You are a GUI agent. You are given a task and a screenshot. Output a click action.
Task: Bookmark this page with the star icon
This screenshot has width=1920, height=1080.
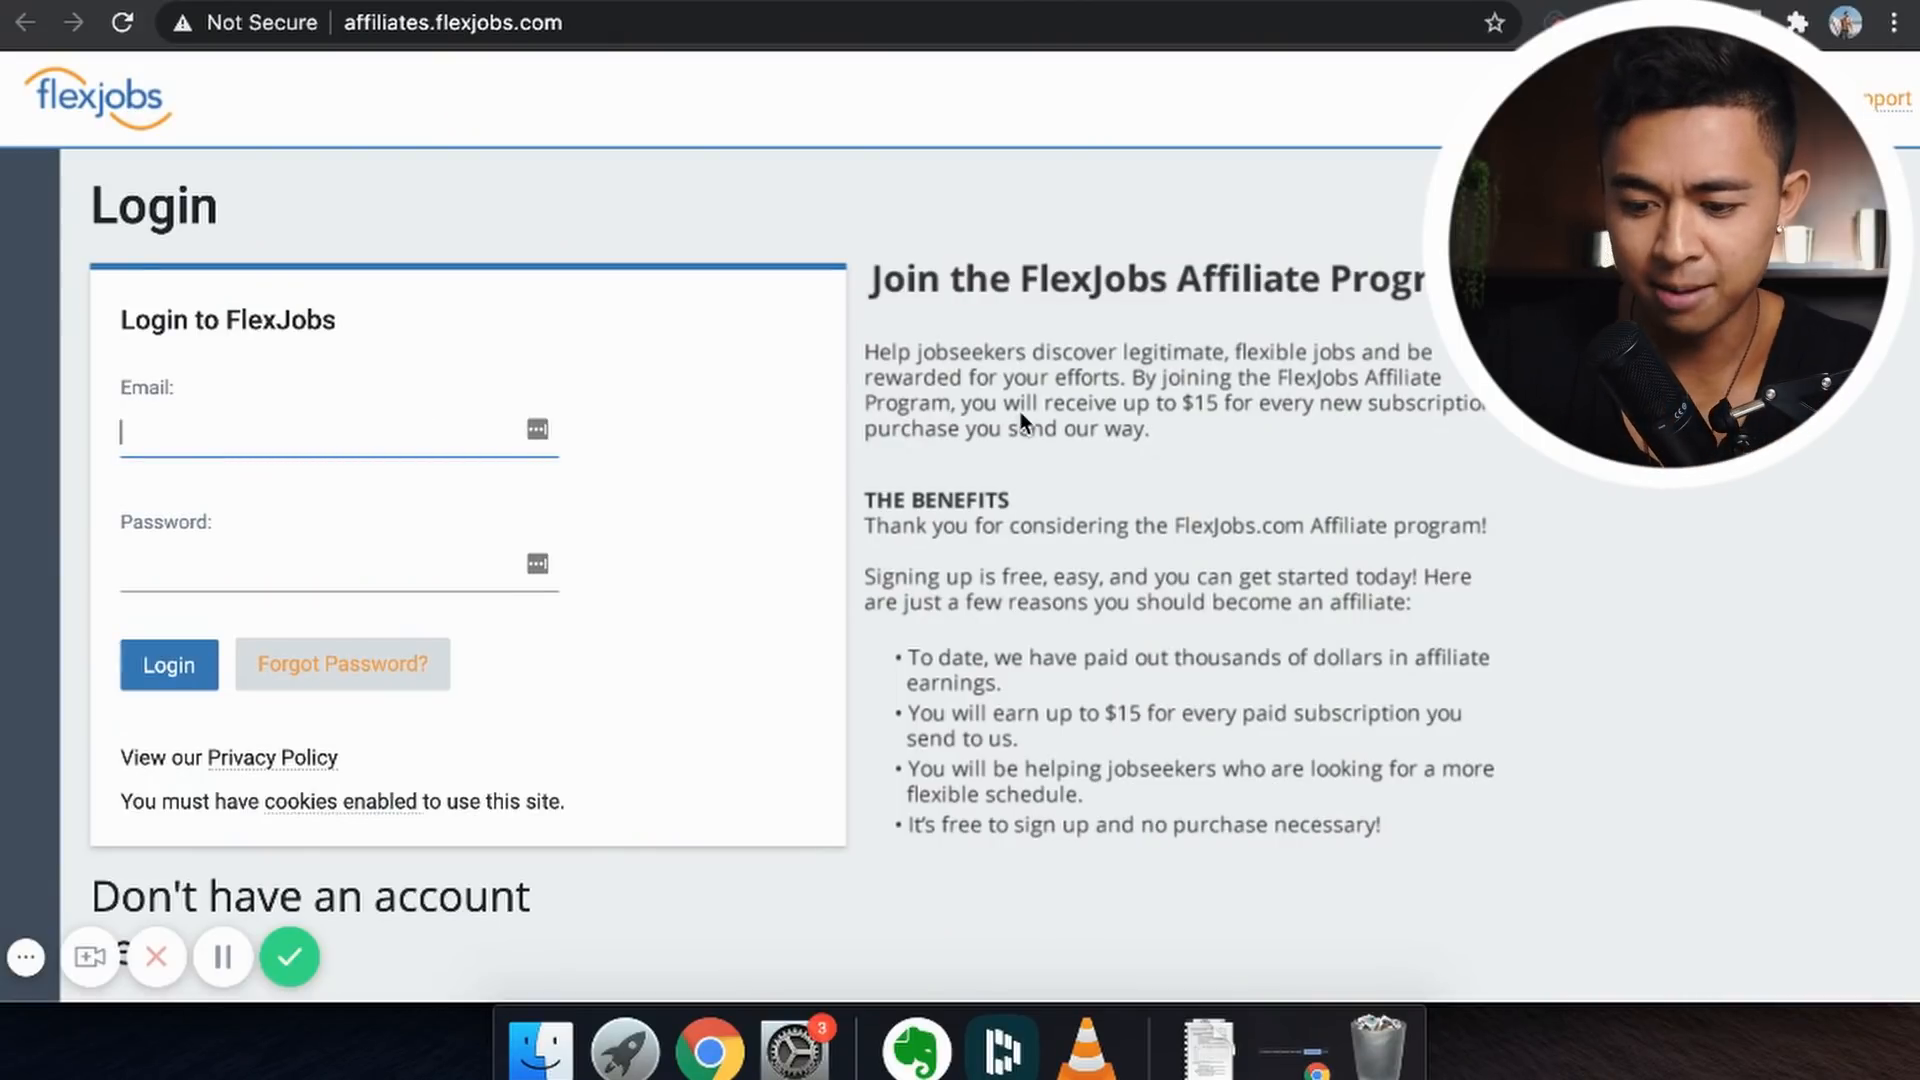1494,22
